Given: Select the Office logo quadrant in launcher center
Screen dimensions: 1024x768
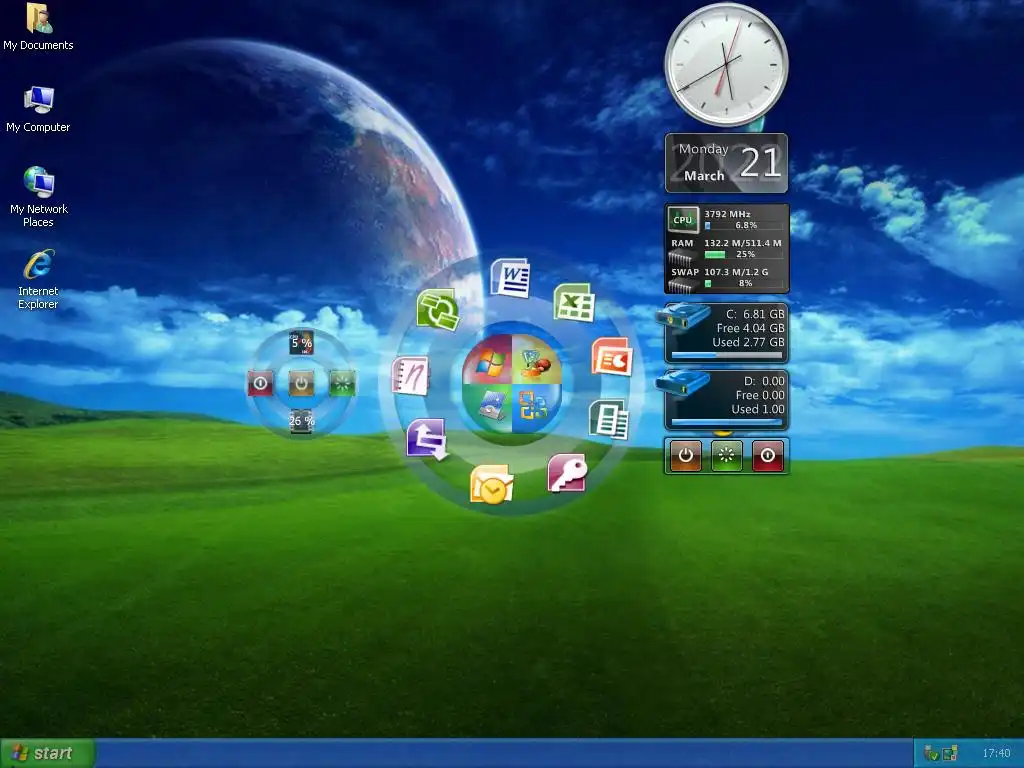Looking at the screenshot, I should tap(537, 408).
